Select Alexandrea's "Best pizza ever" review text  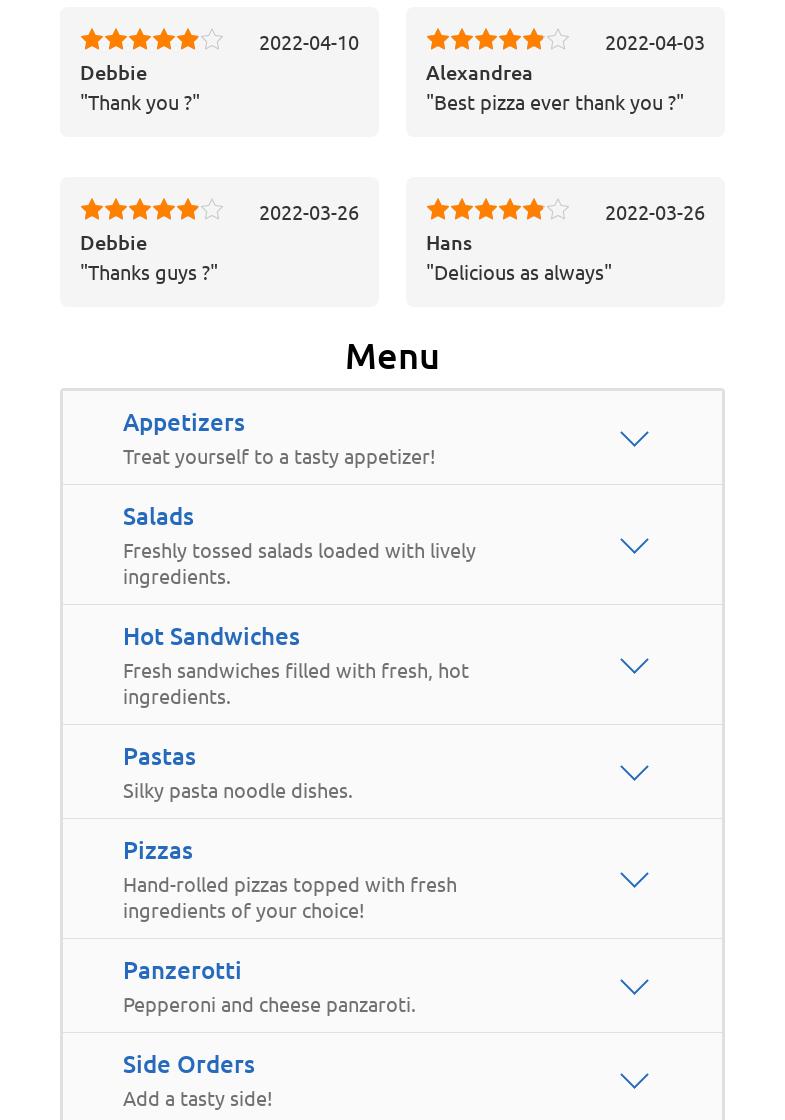555,102
